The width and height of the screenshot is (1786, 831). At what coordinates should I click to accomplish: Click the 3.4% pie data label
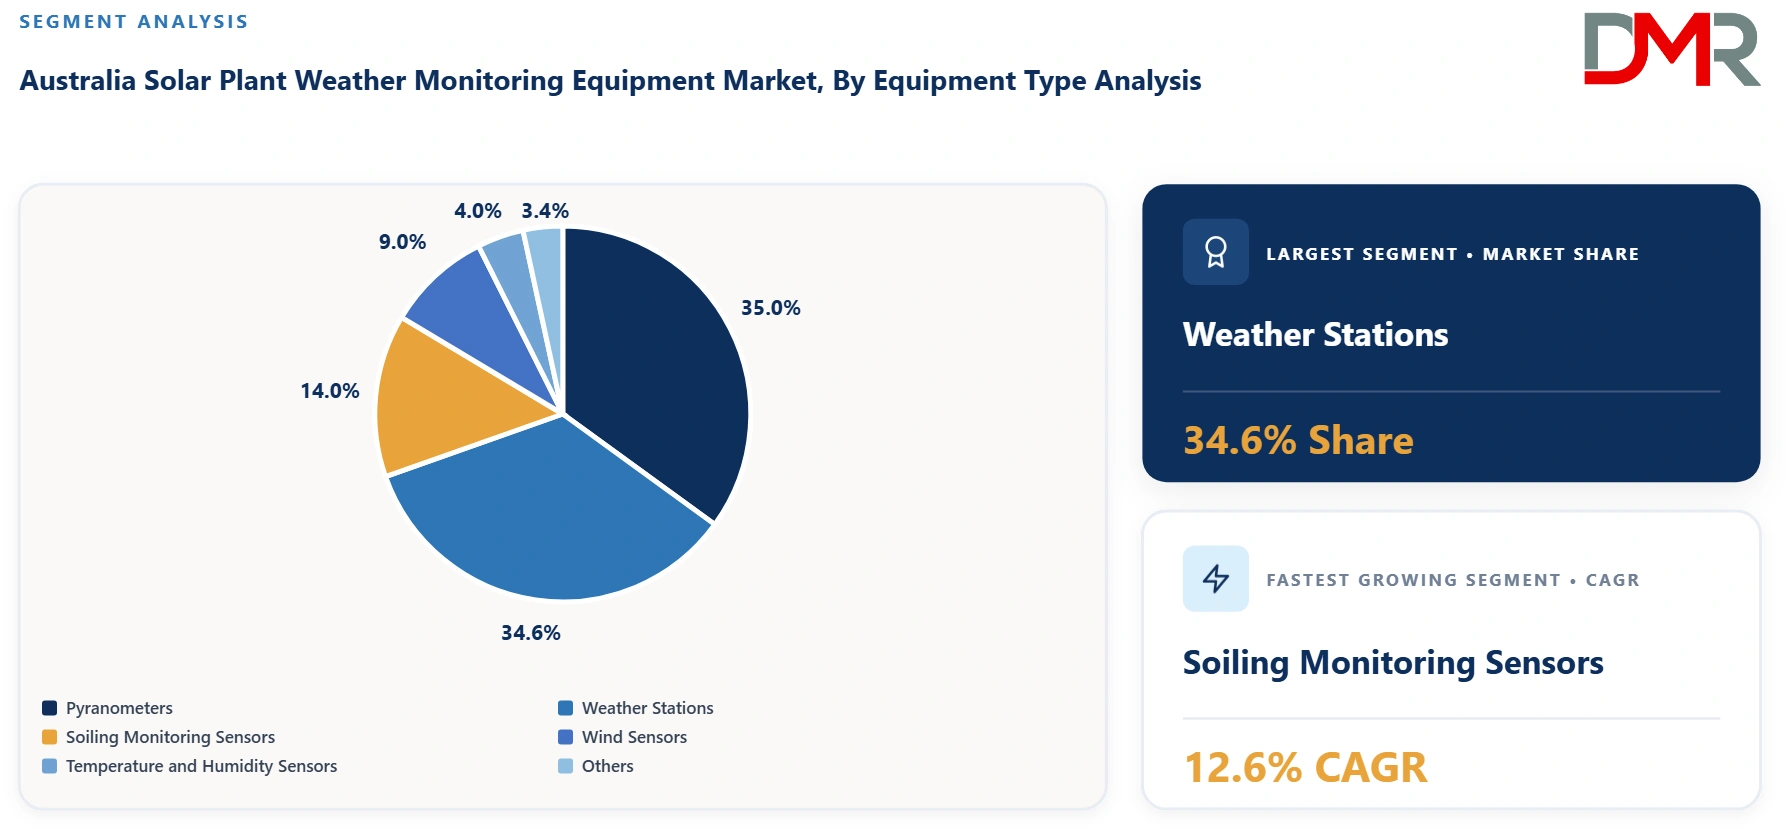click(x=545, y=211)
